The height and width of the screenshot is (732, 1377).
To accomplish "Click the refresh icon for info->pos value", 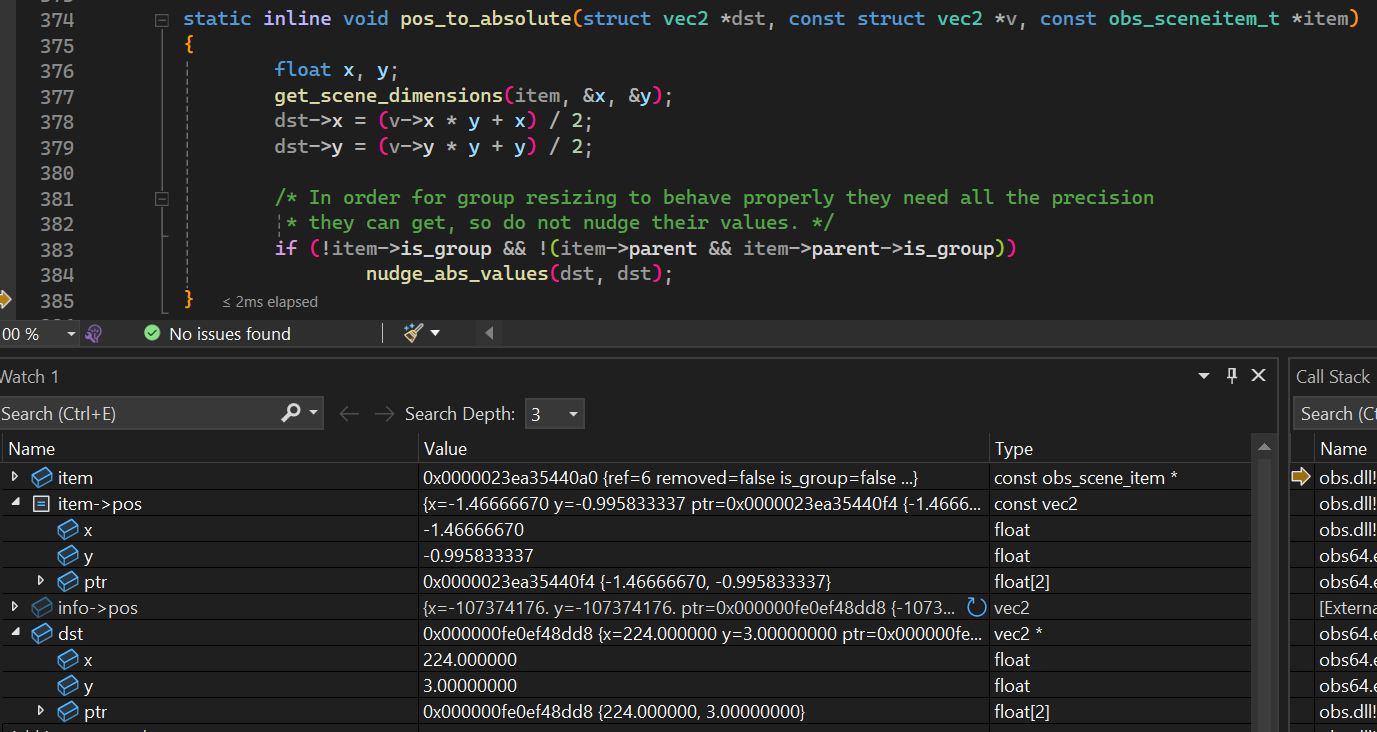I will tap(976, 607).
